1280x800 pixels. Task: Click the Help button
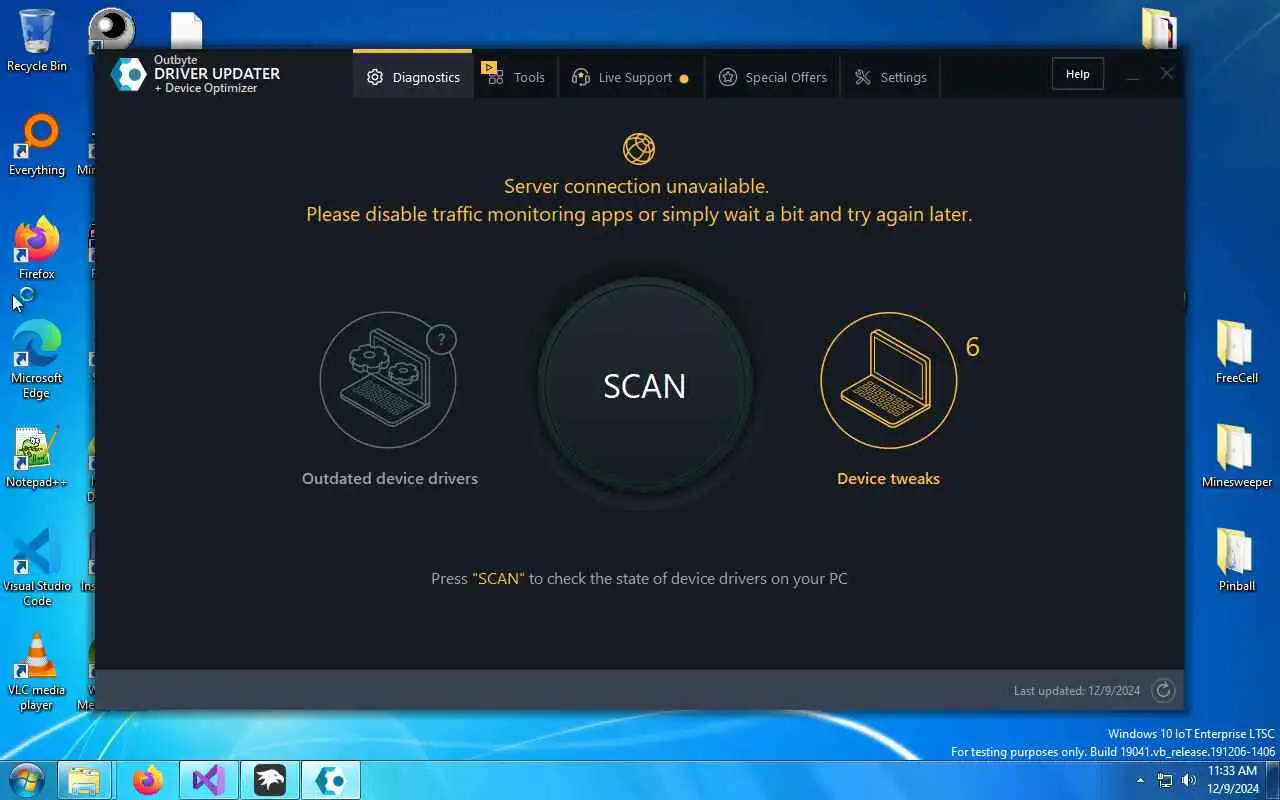tap(1077, 74)
